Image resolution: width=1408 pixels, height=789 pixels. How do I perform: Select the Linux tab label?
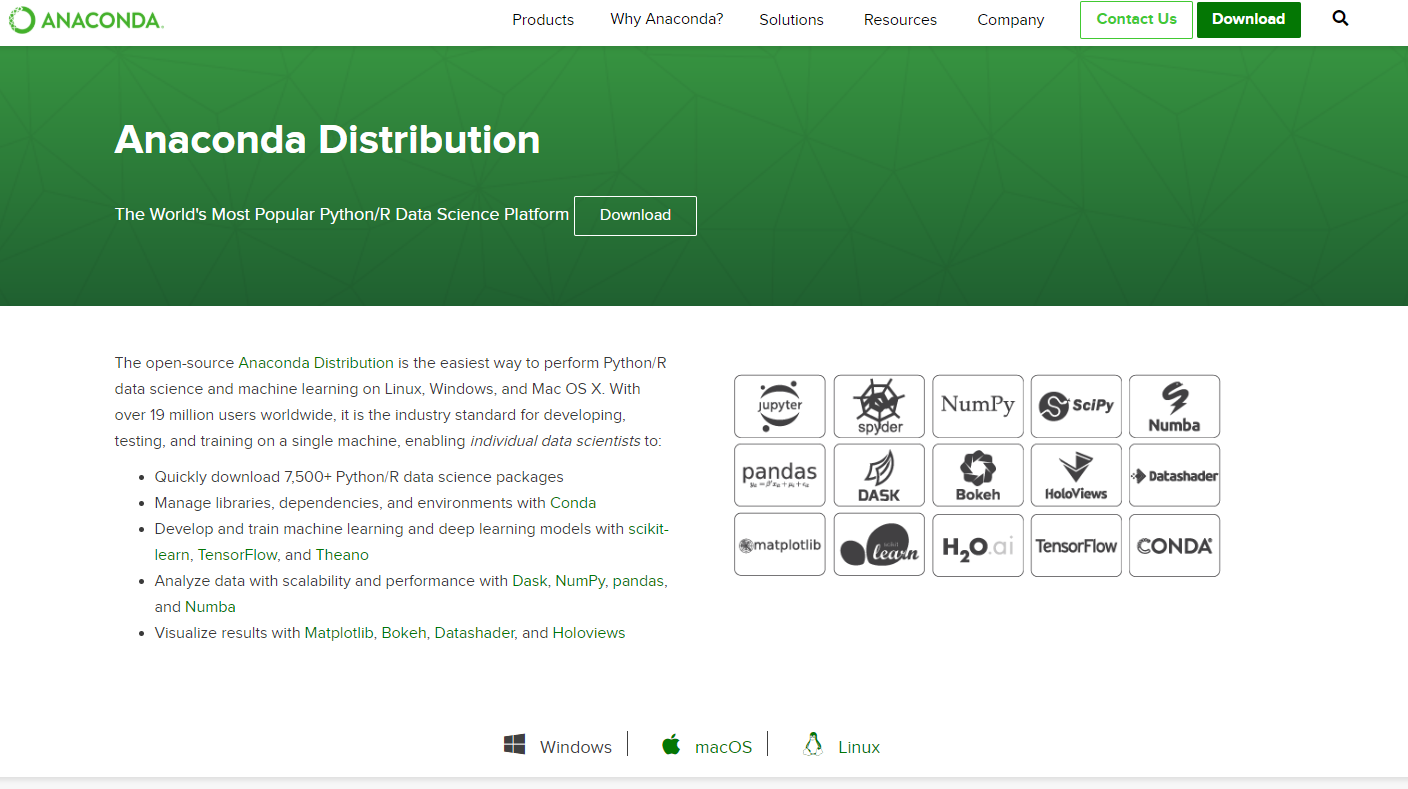[x=859, y=747]
